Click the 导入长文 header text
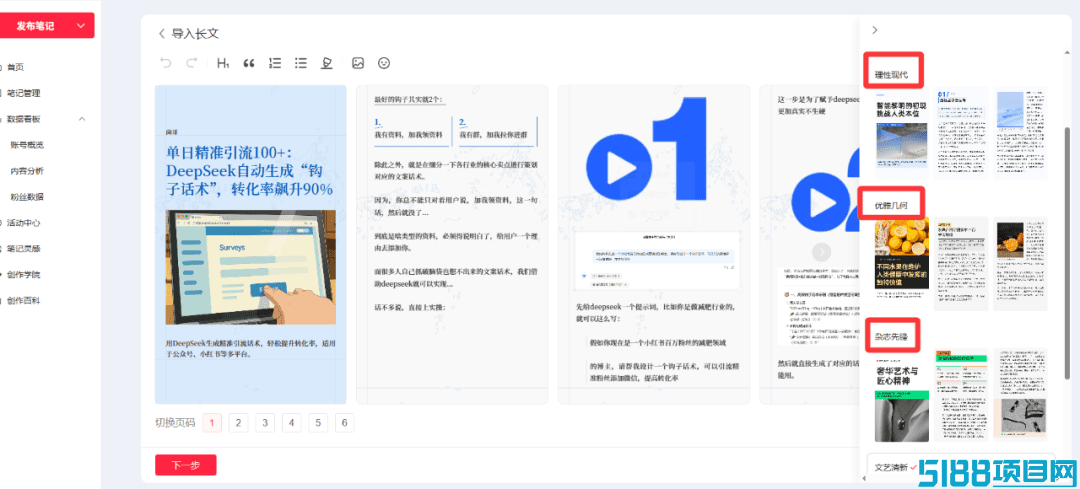 [195, 33]
